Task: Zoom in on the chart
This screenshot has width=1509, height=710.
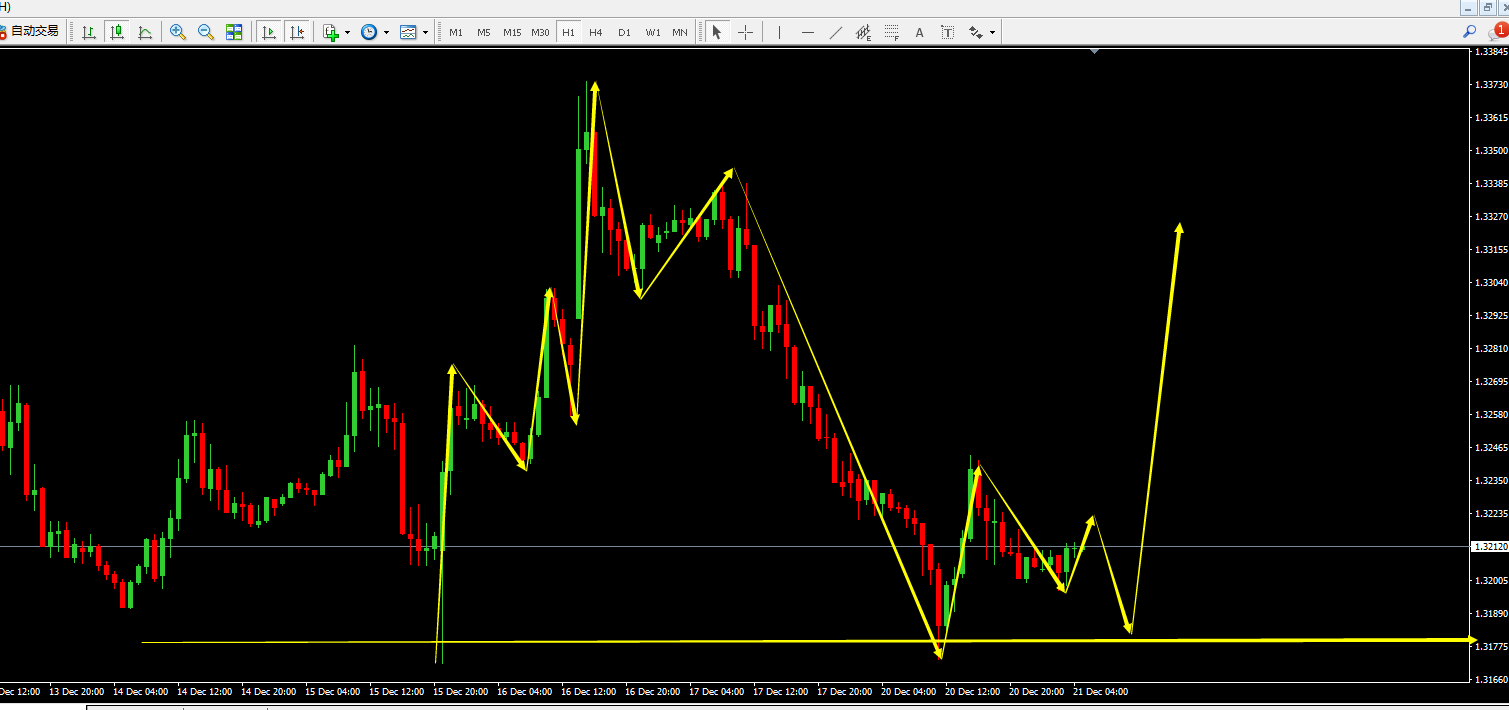Action: click(x=178, y=32)
